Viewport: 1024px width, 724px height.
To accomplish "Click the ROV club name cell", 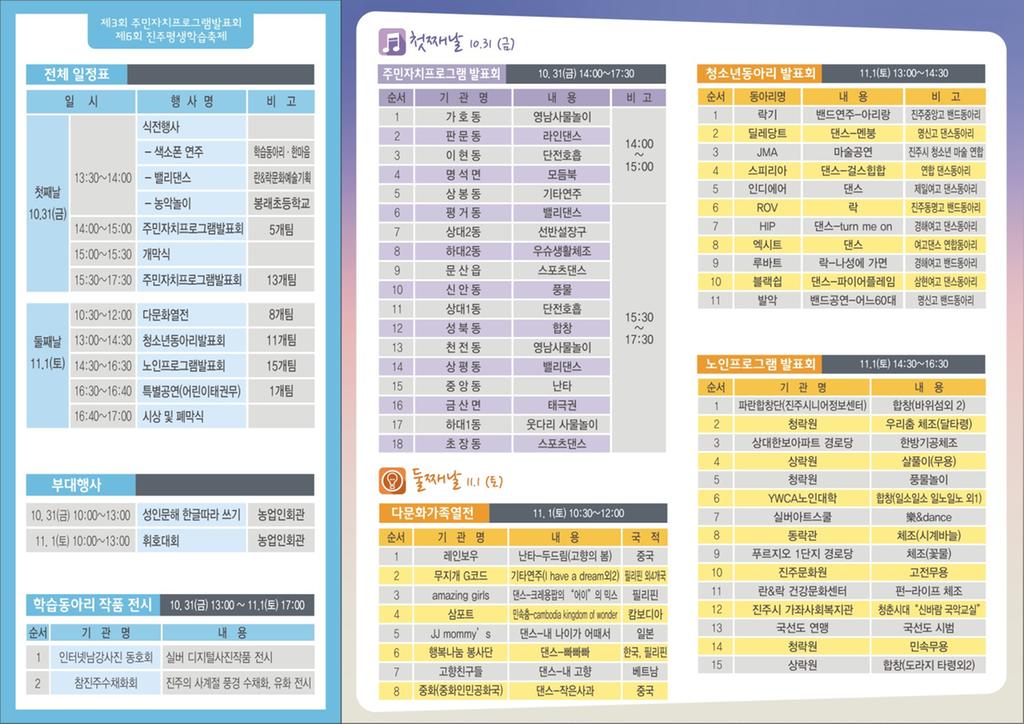I will (x=767, y=208).
